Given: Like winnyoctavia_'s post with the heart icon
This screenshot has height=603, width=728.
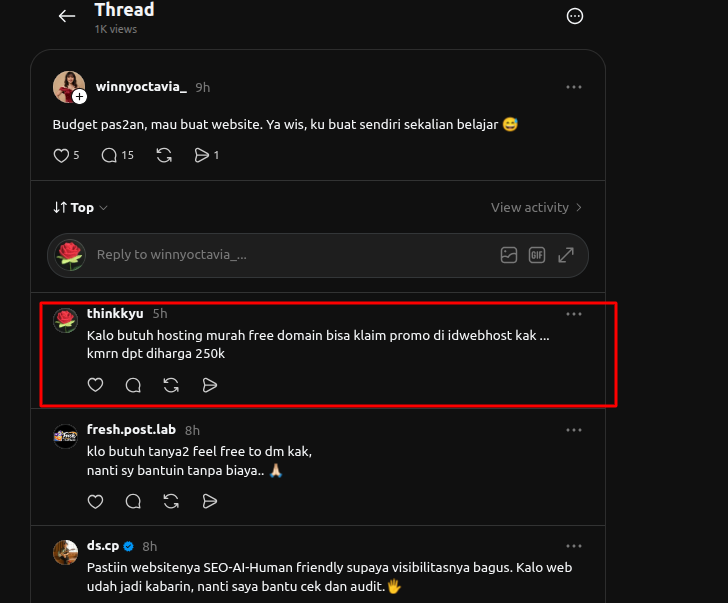Looking at the screenshot, I should (x=61, y=155).
